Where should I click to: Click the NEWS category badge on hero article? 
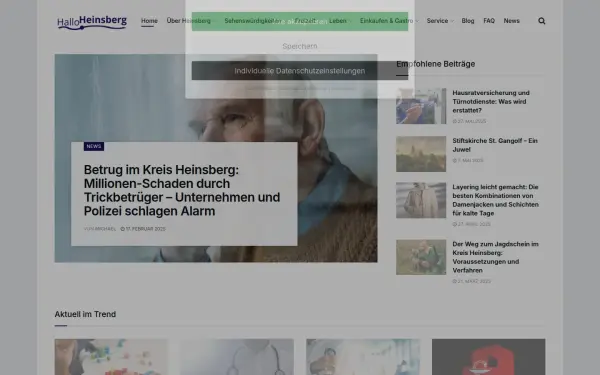point(94,146)
